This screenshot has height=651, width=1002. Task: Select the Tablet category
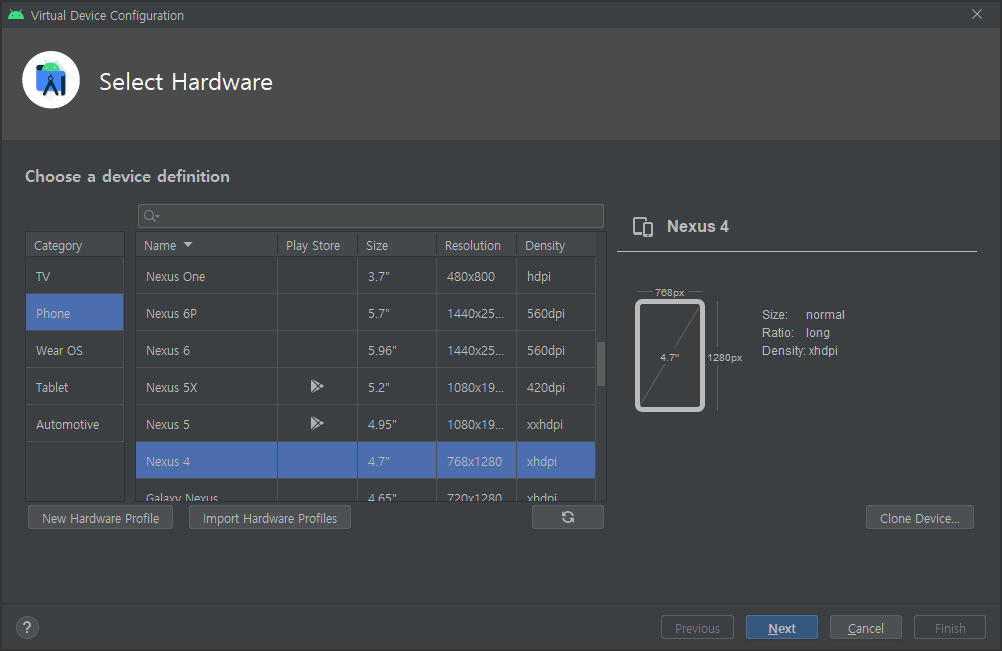coord(75,387)
